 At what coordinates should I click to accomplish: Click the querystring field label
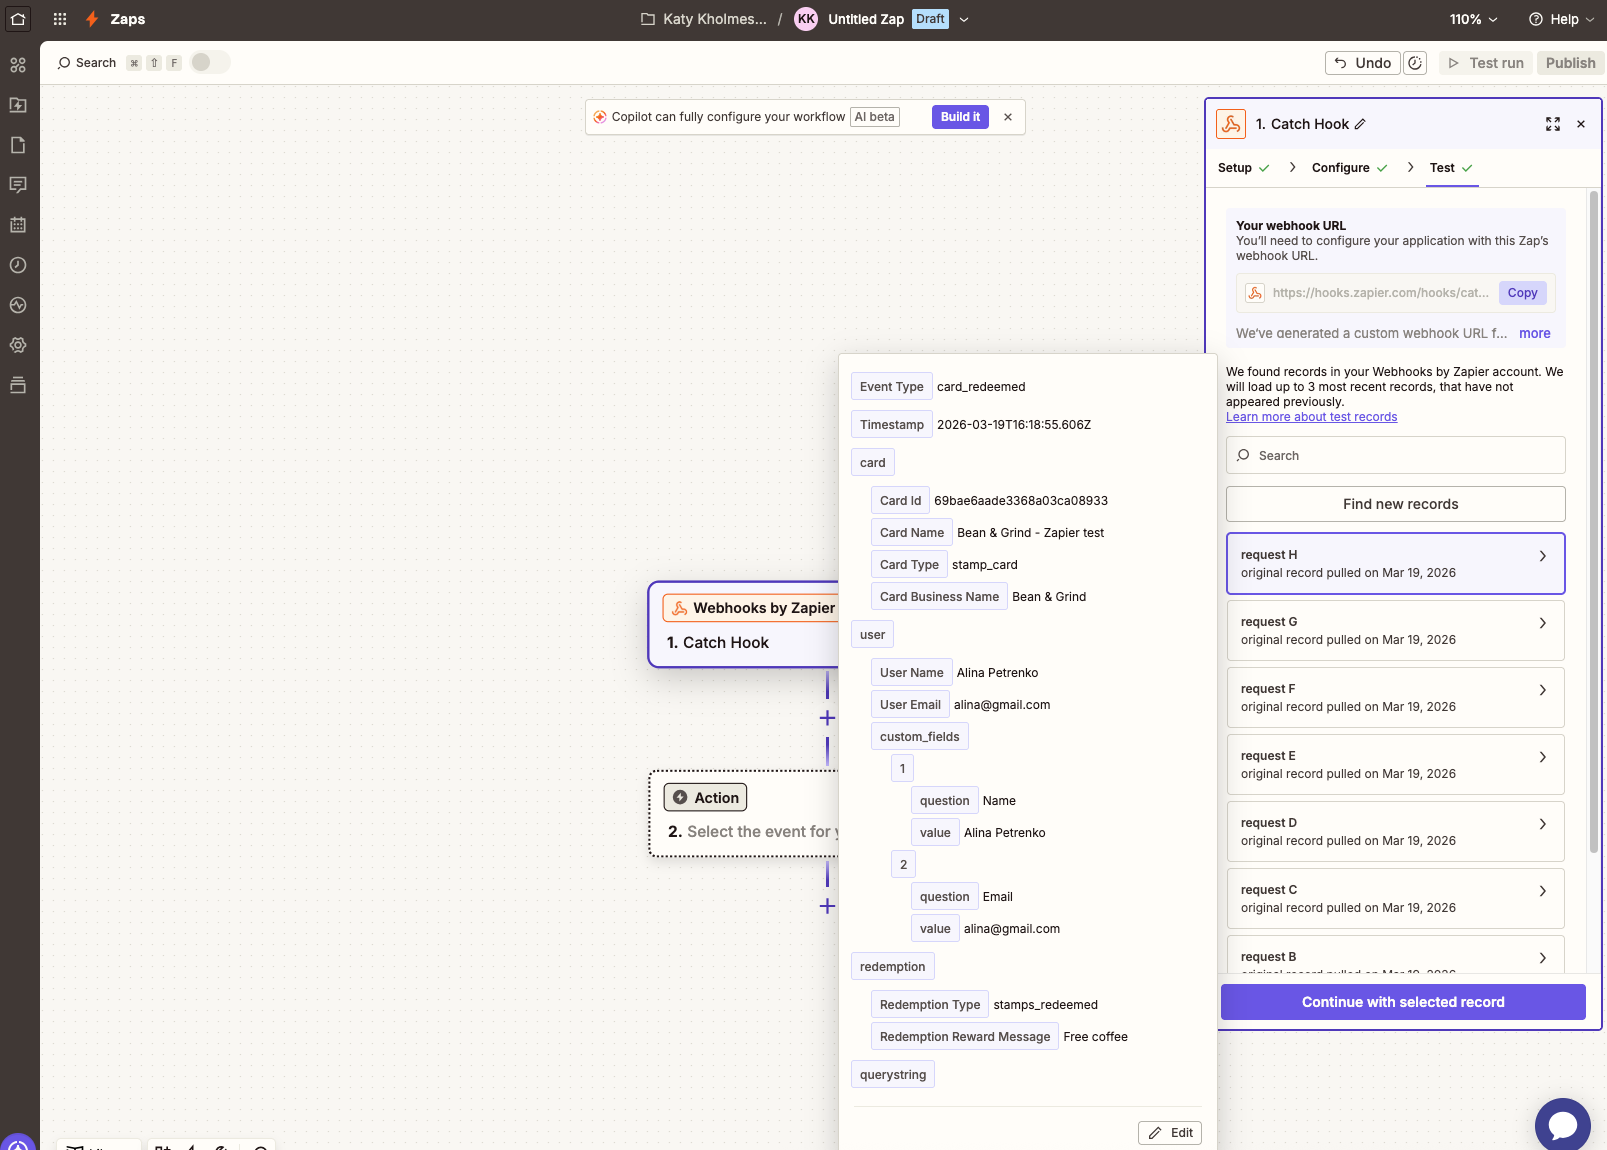point(893,1075)
